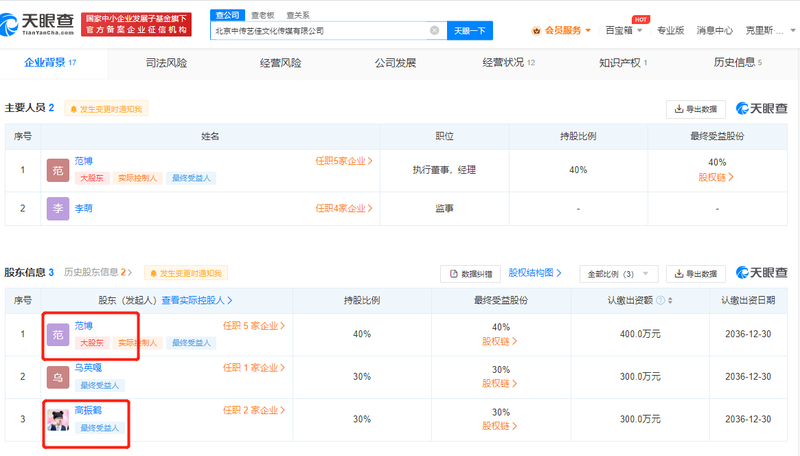Clear the search box with the X icon
This screenshot has width=800, height=456.
click(434, 31)
